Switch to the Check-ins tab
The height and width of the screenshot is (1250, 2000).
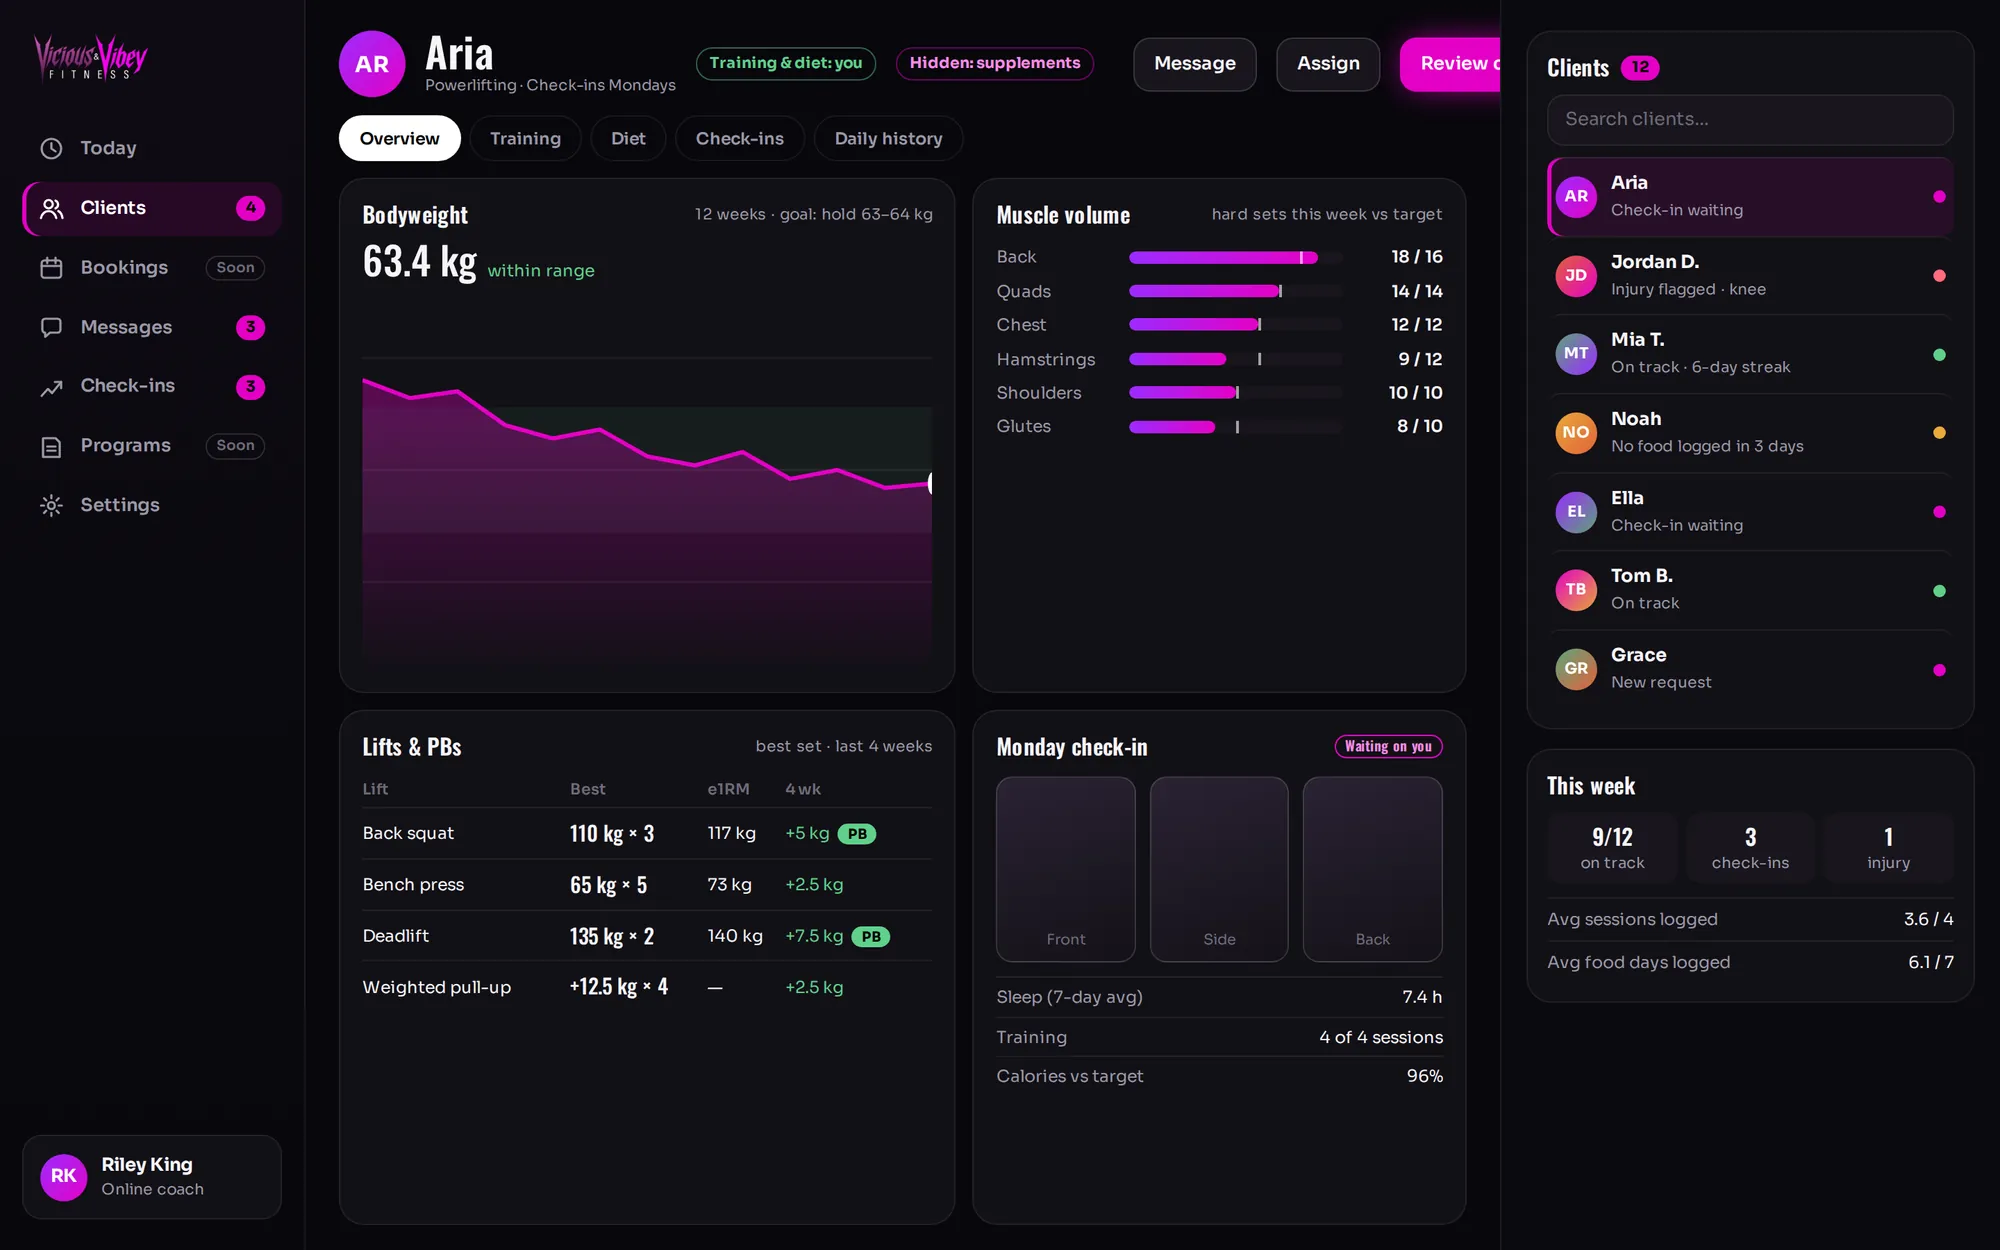(x=739, y=138)
